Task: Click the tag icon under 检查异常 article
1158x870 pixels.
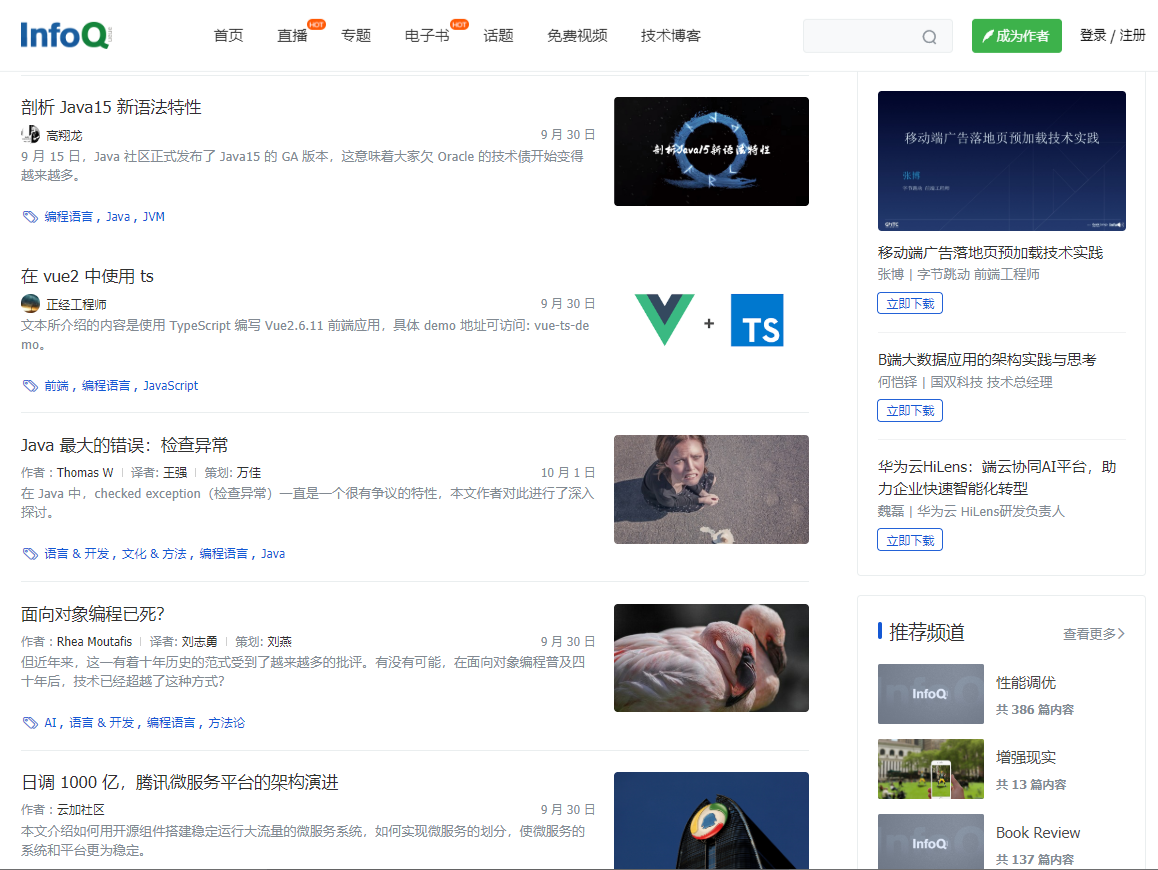Action: 30,554
